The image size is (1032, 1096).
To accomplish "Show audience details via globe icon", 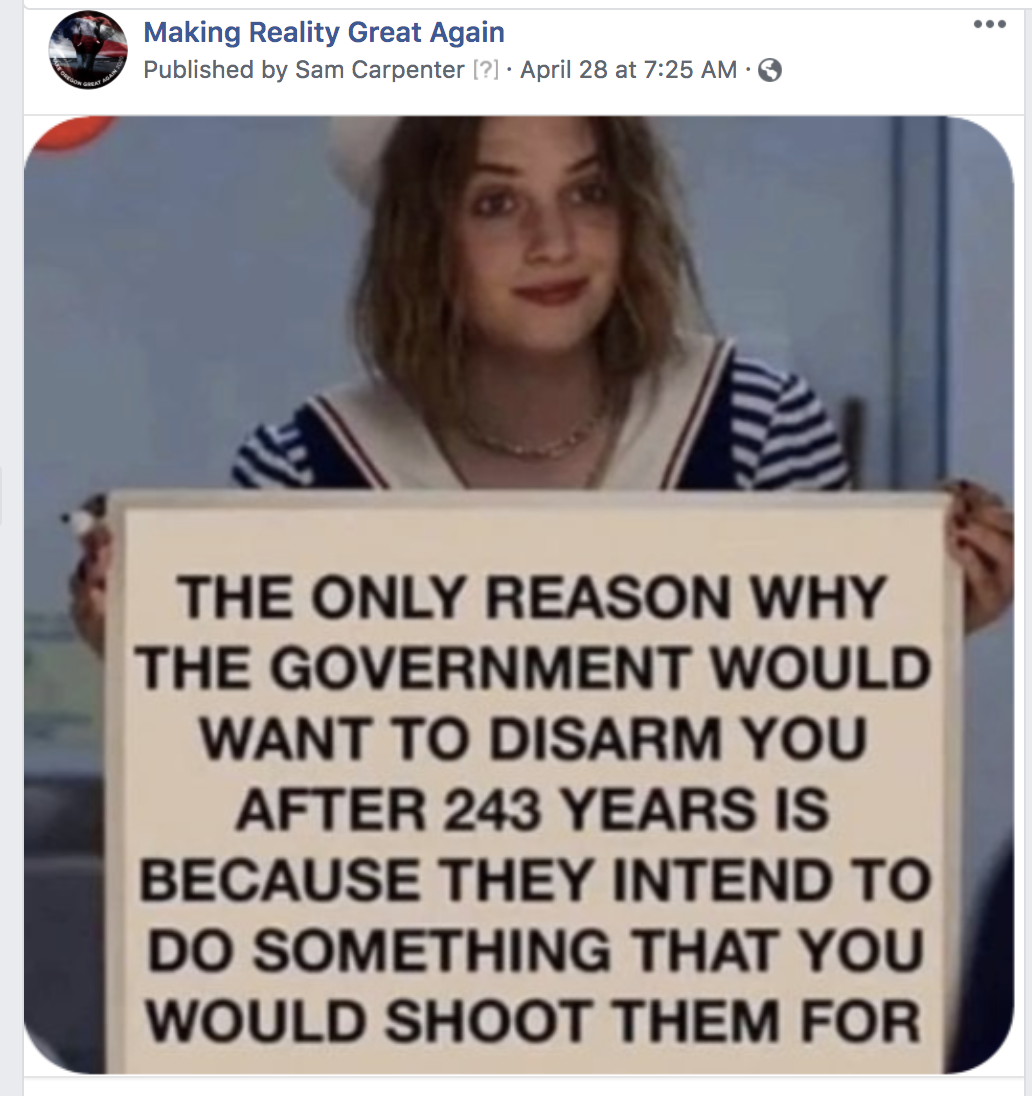I will [770, 70].
